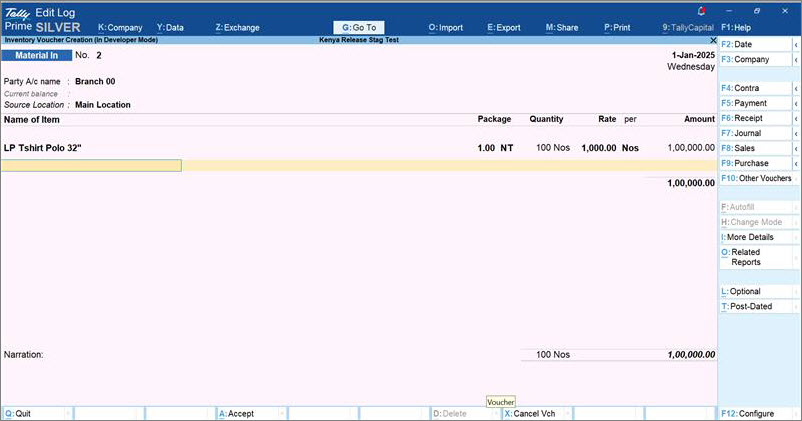The image size is (802, 421).
Task: Click the voucher date 1-Jan-2025
Action: [693, 55]
